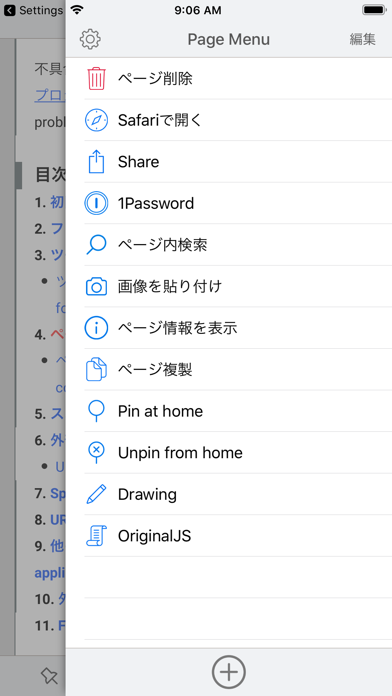Click the 1Password keyhole icon
The width and height of the screenshot is (392, 696).
96,203
